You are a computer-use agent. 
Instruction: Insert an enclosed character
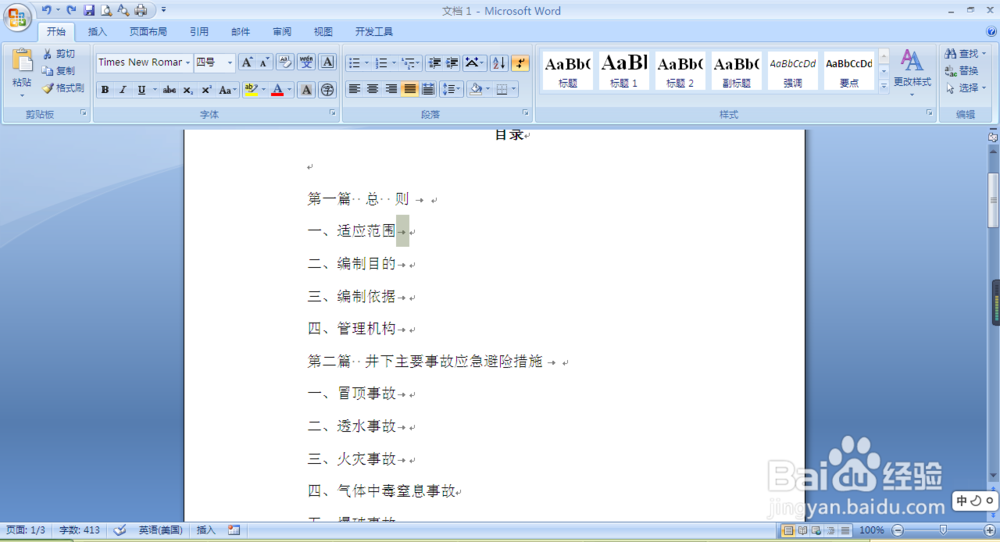pos(327,90)
